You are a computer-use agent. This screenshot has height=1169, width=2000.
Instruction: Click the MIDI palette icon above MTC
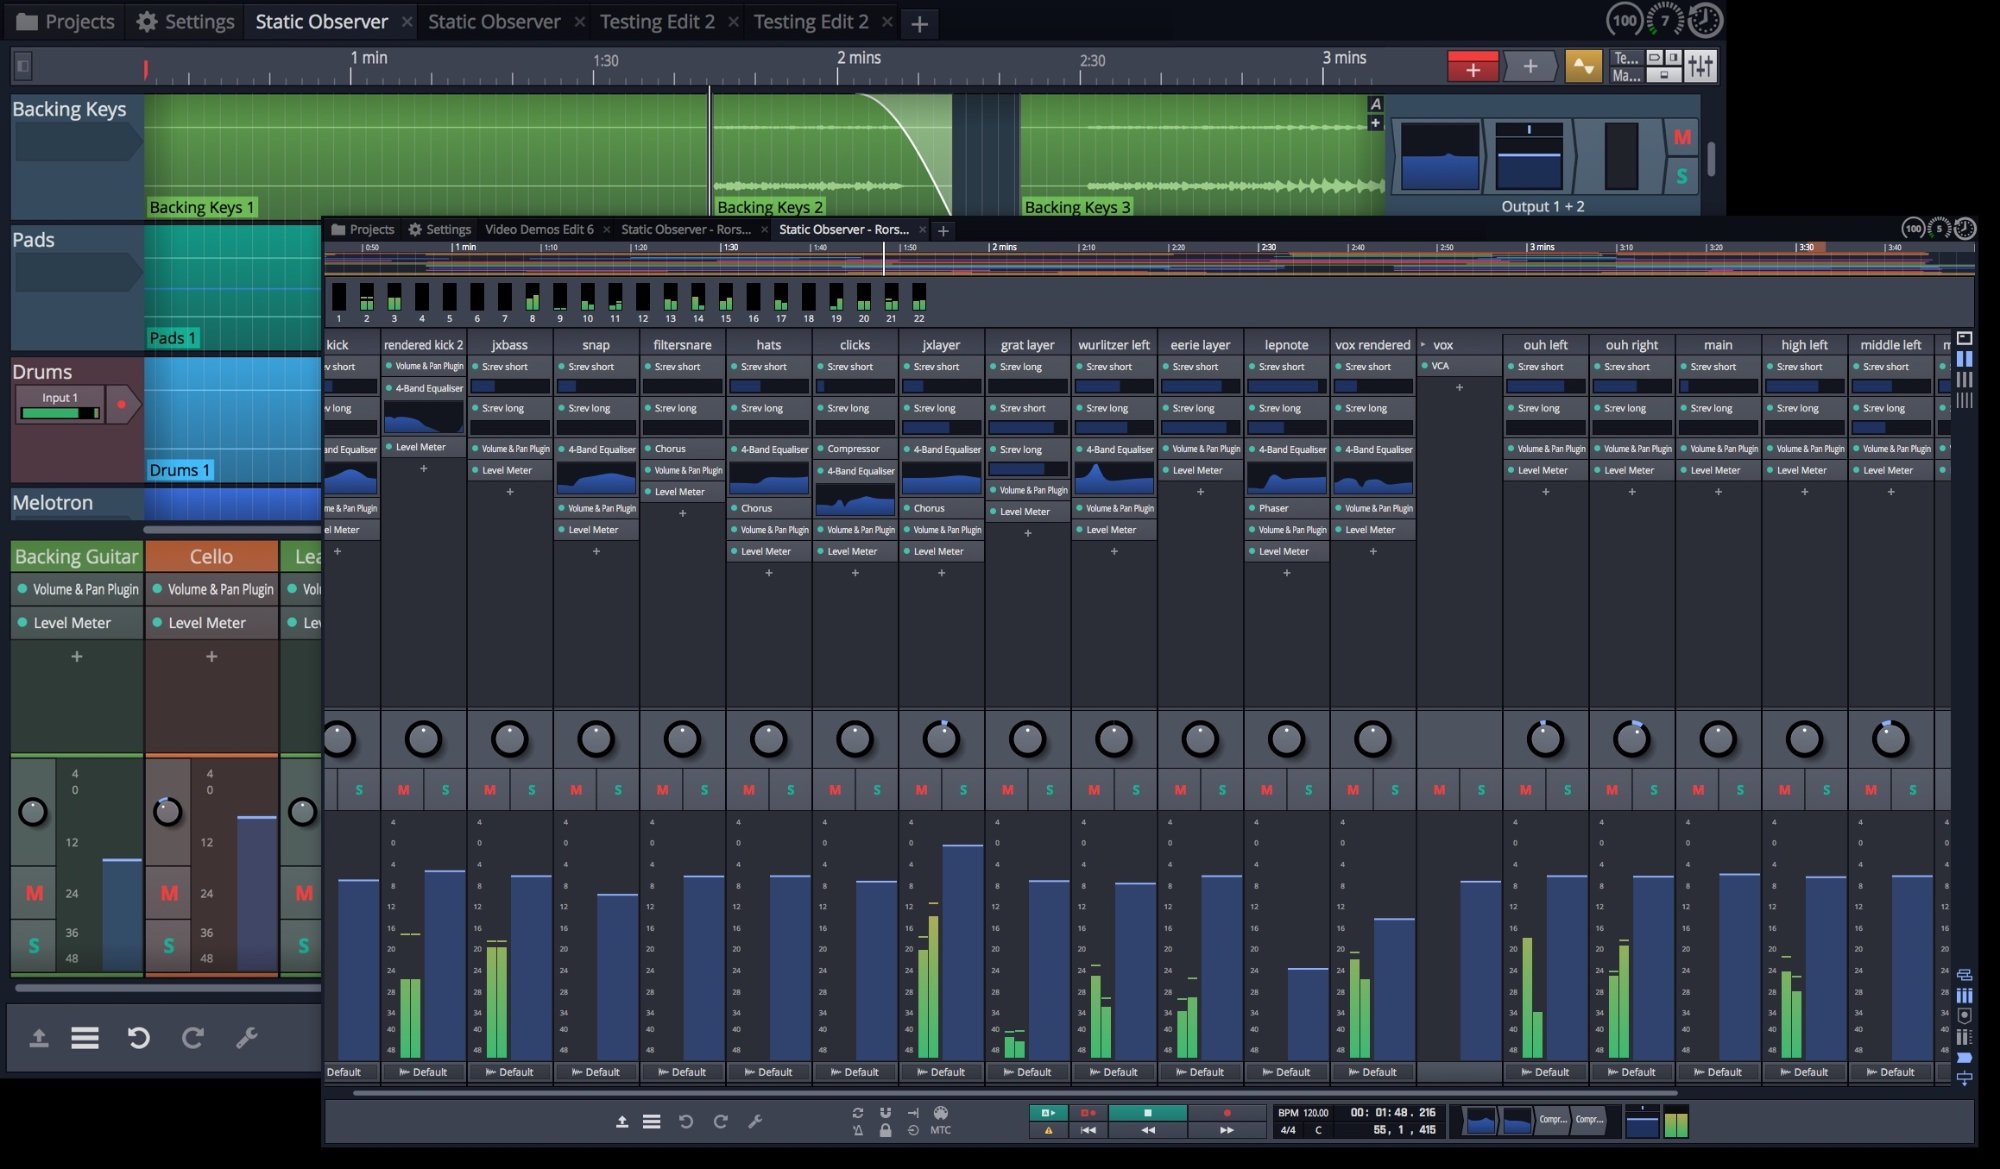(940, 1113)
